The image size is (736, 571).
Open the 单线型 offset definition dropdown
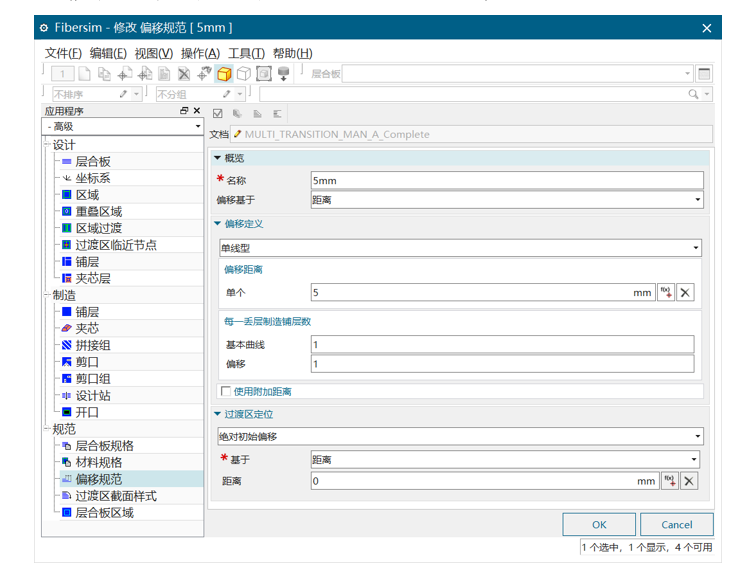coord(460,247)
